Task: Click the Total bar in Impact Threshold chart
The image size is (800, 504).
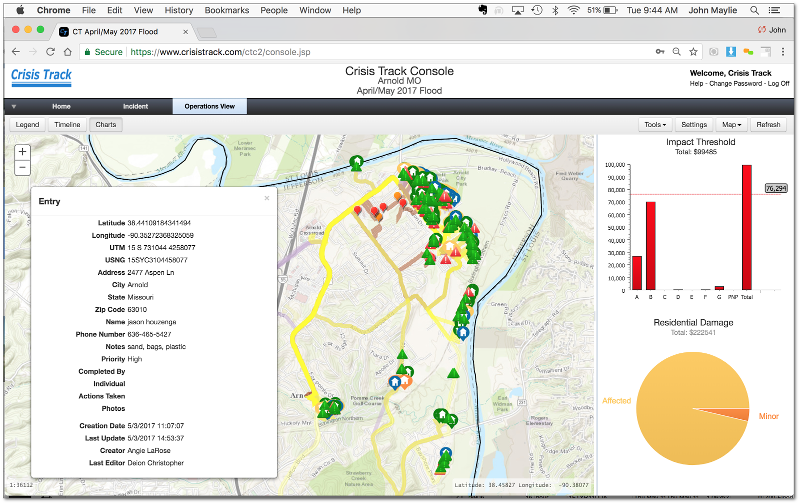Action: point(746,228)
